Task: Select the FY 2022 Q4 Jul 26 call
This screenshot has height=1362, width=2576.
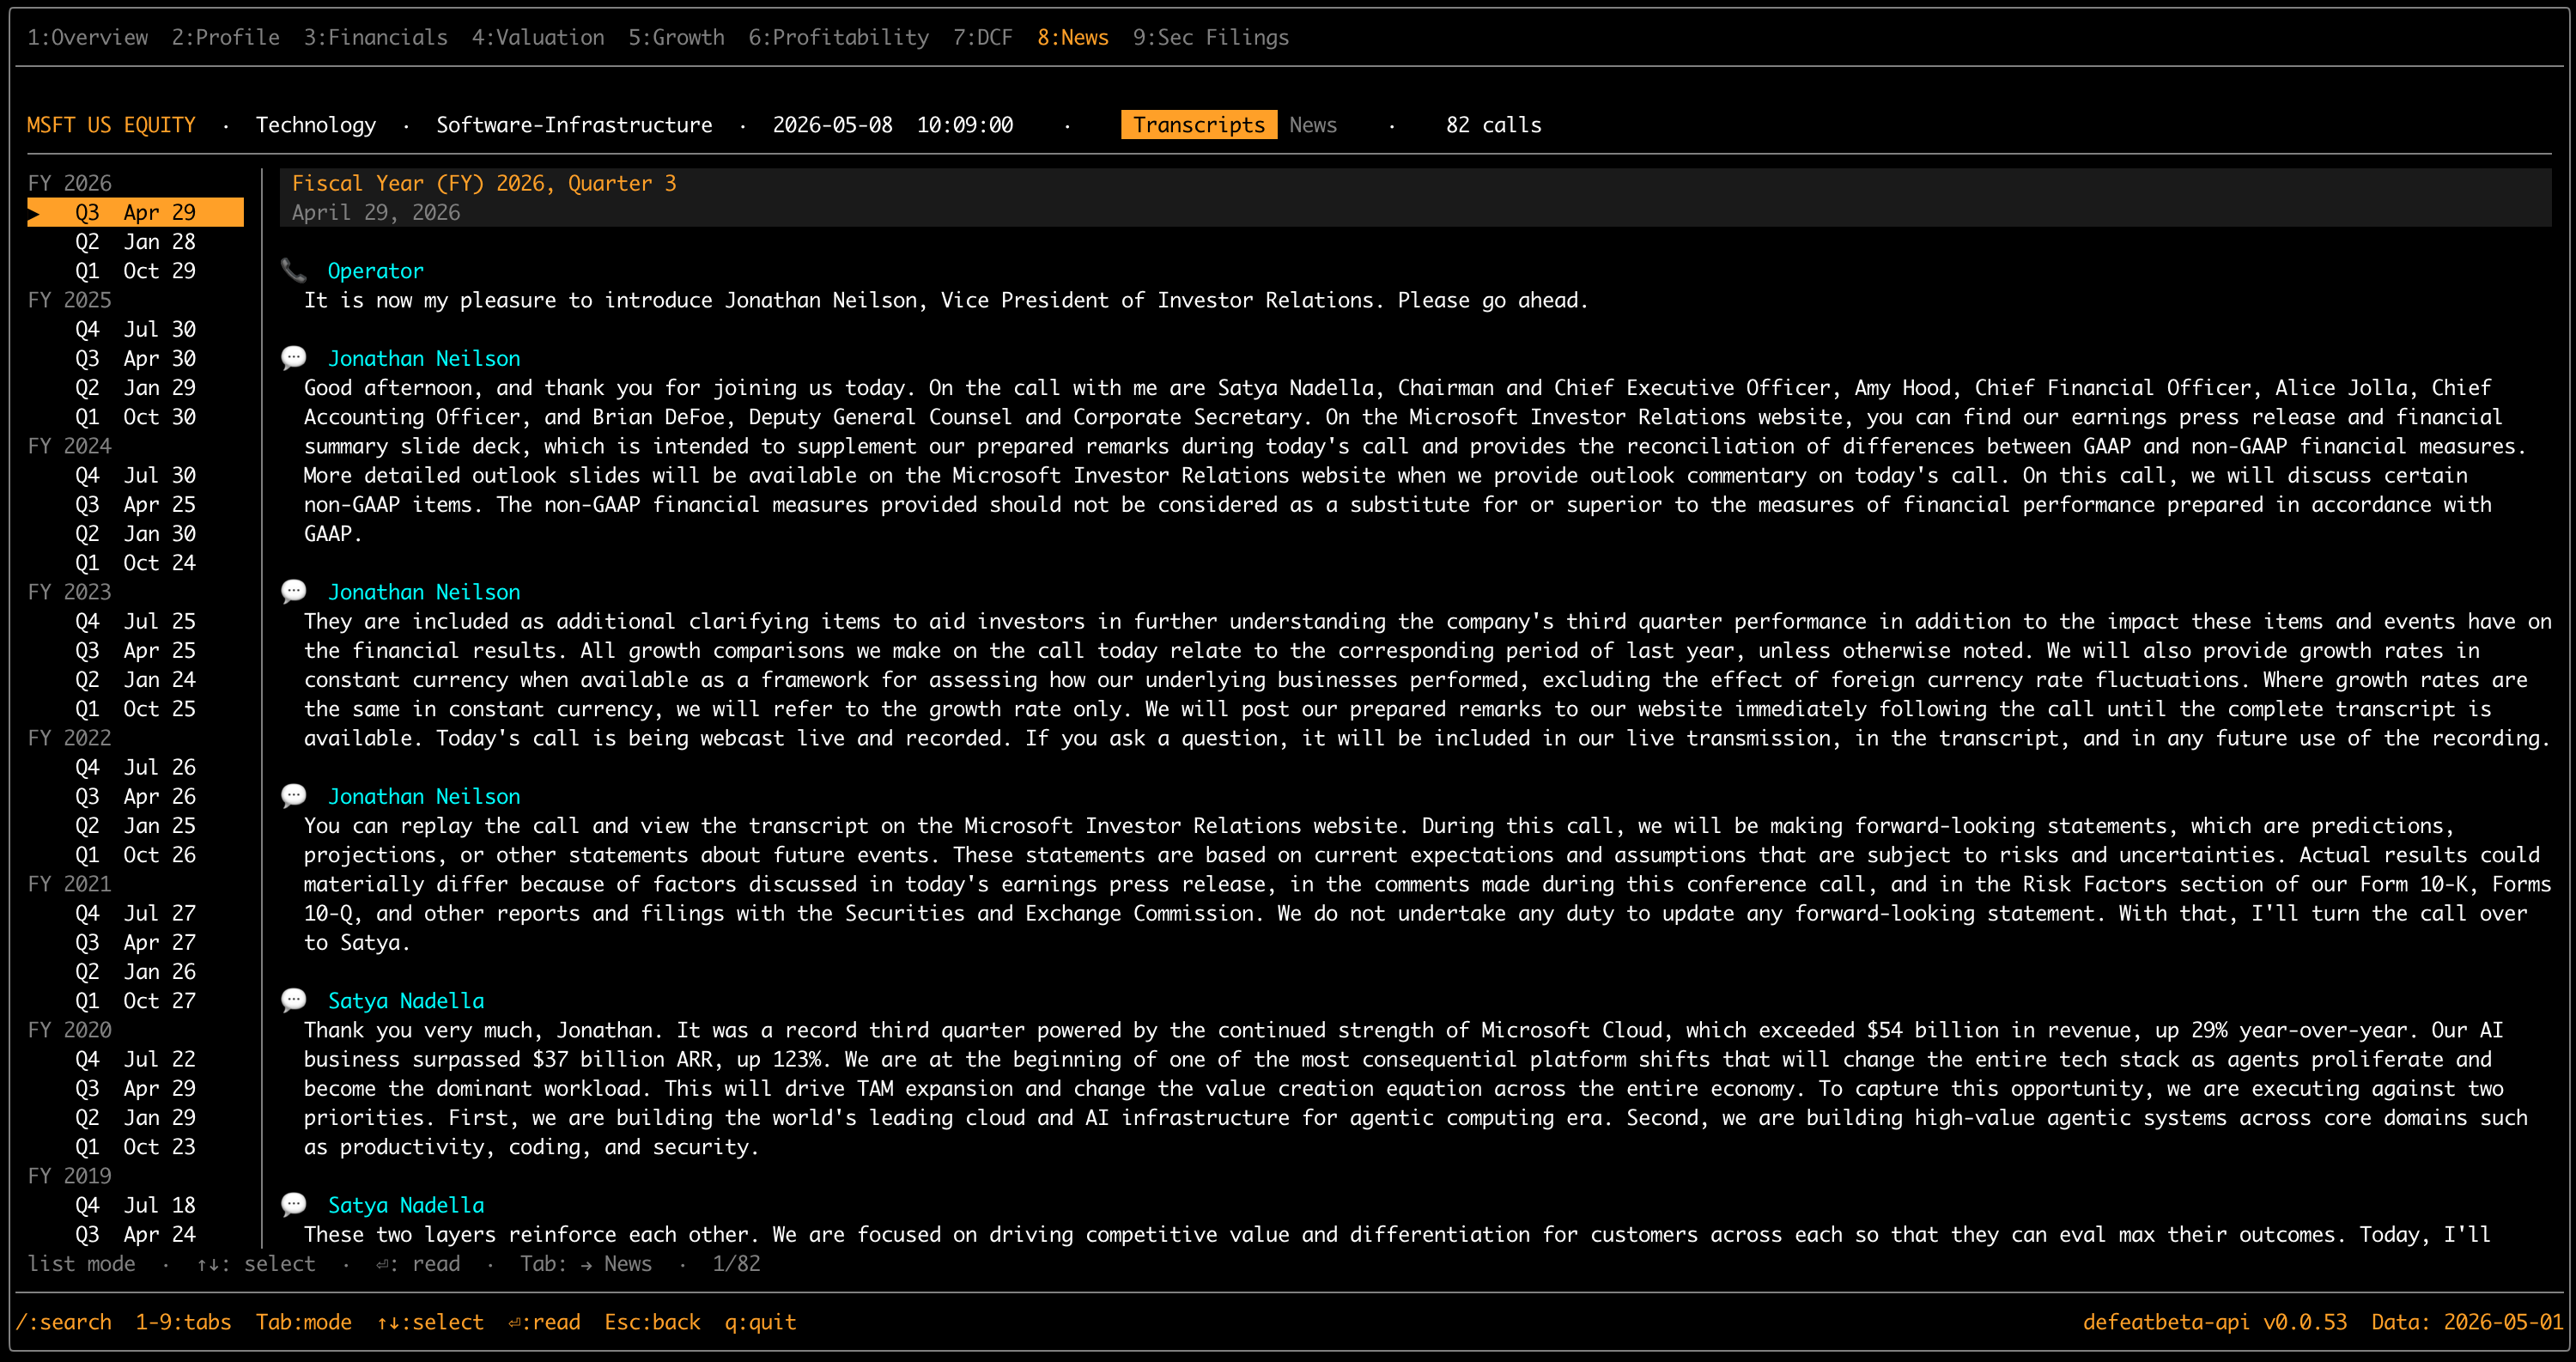Action: coord(135,767)
